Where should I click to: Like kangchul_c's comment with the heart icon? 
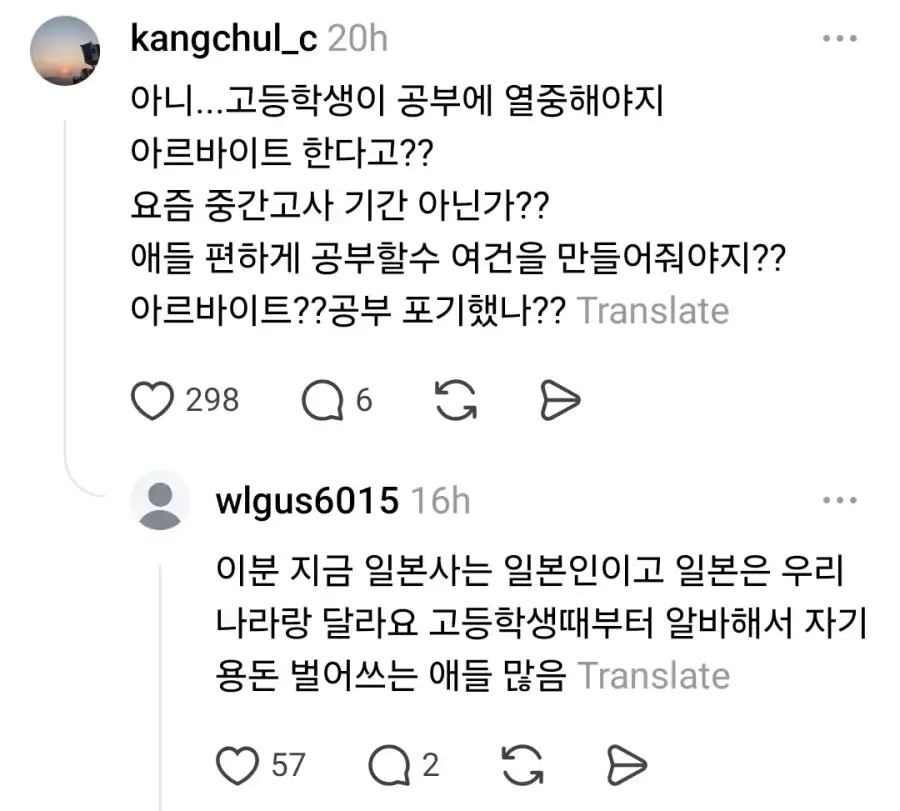pyautogui.click(x=152, y=398)
